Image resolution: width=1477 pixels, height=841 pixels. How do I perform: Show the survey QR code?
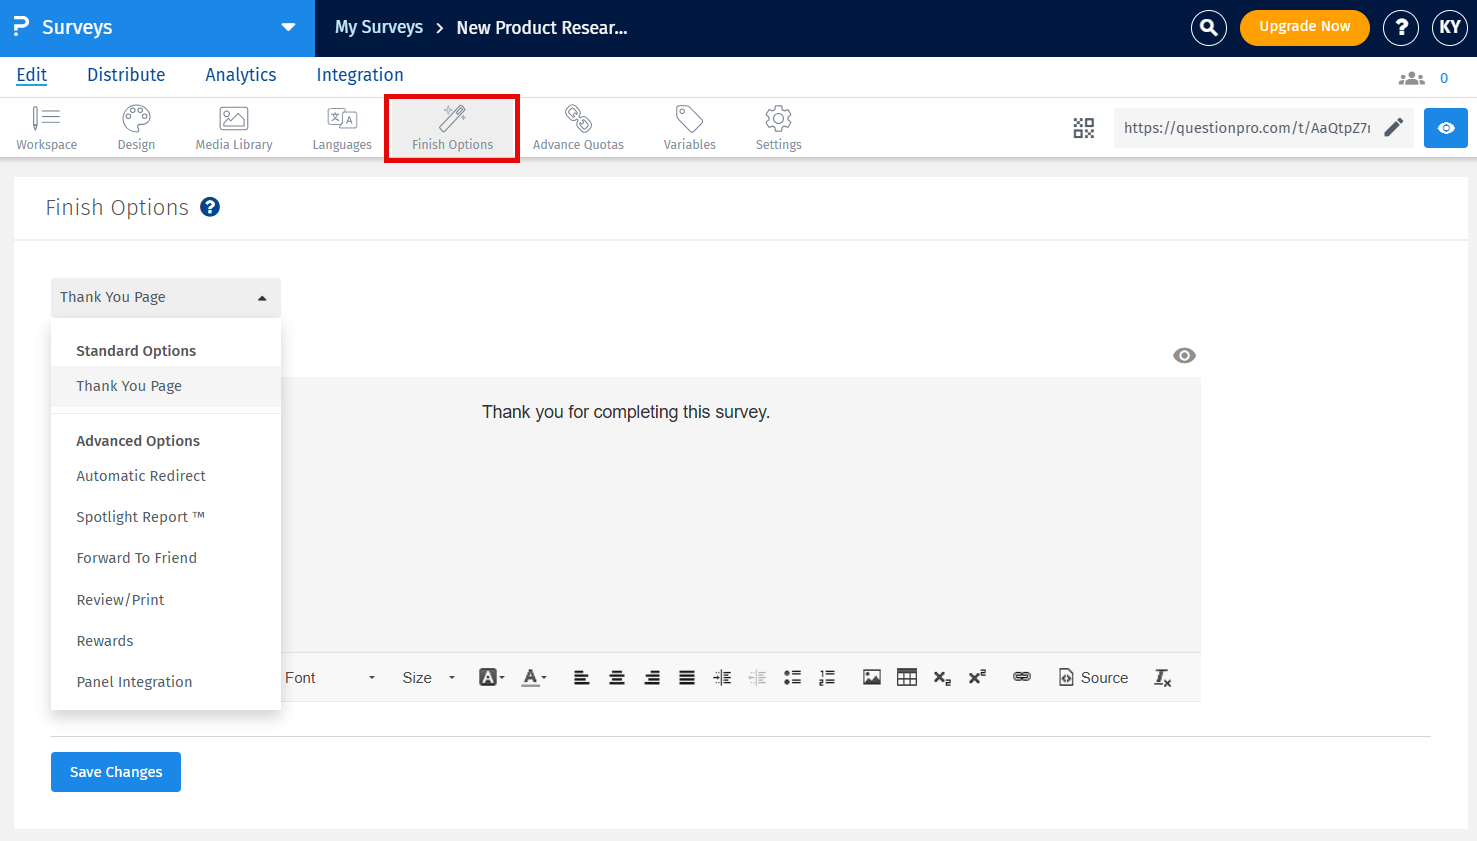point(1083,128)
